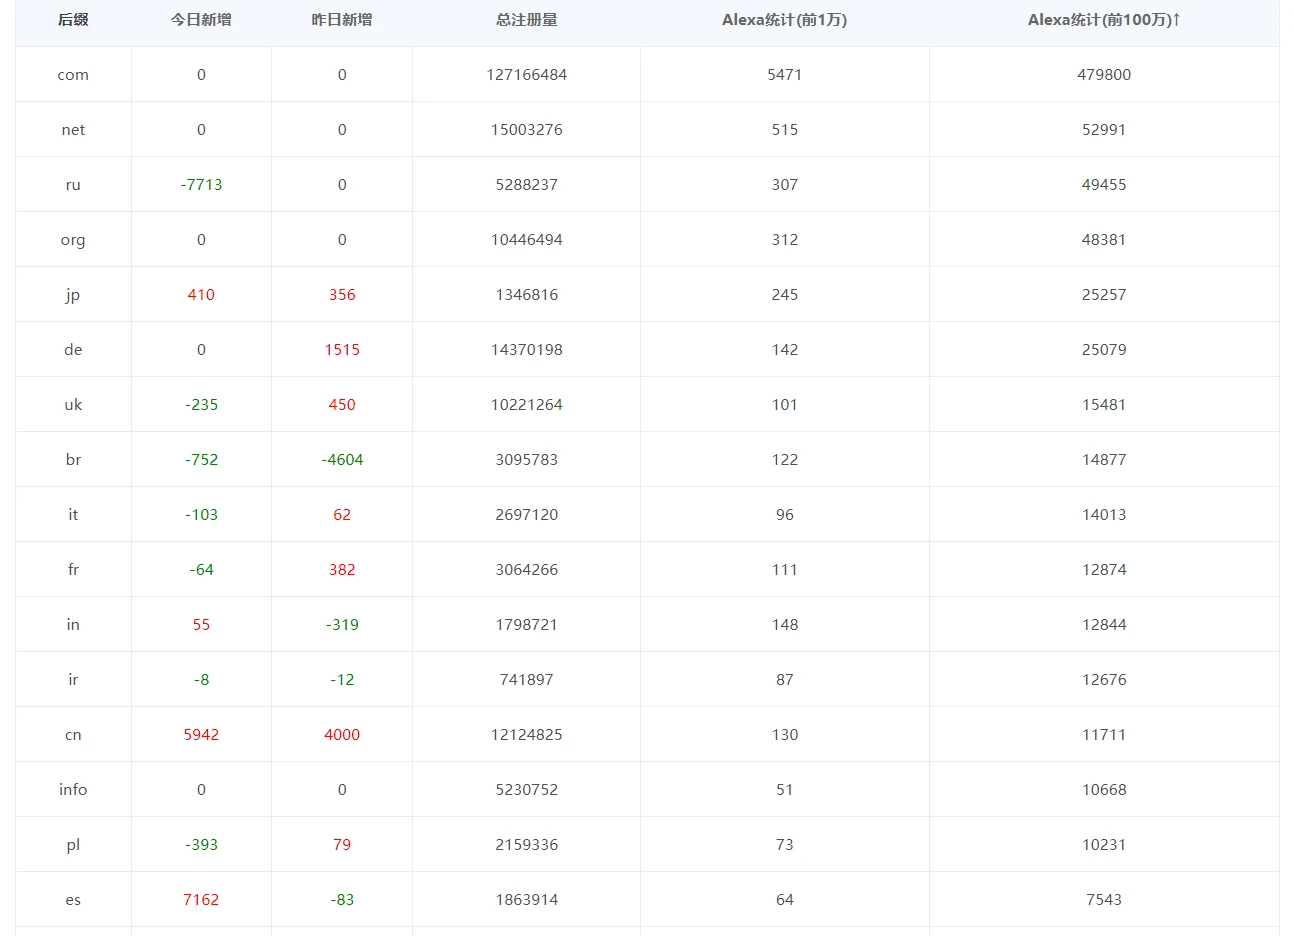The width and height of the screenshot is (1294, 936).
Task: Click the info suffix cell
Action: coord(73,790)
